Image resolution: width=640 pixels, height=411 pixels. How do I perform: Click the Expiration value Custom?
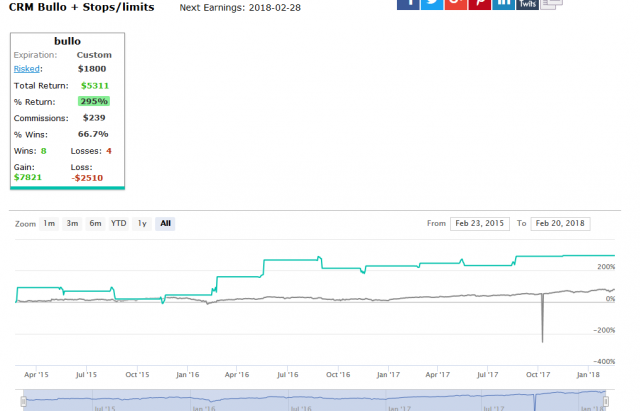94,55
